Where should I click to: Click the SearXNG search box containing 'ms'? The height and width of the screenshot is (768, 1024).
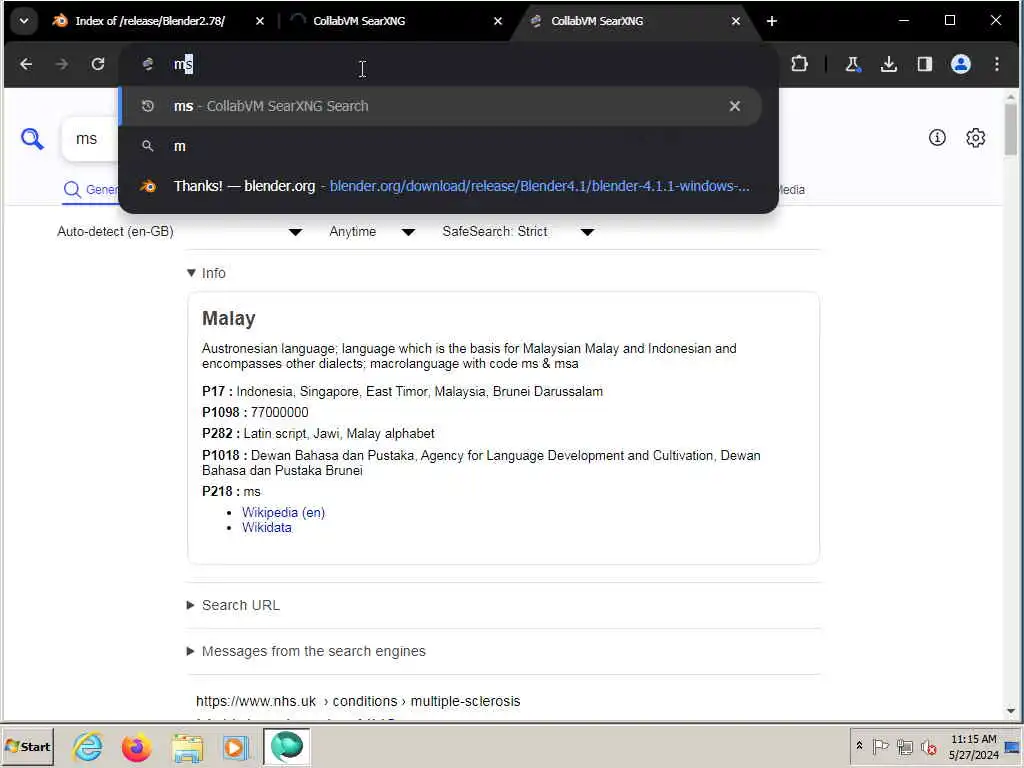click(91, 138)
